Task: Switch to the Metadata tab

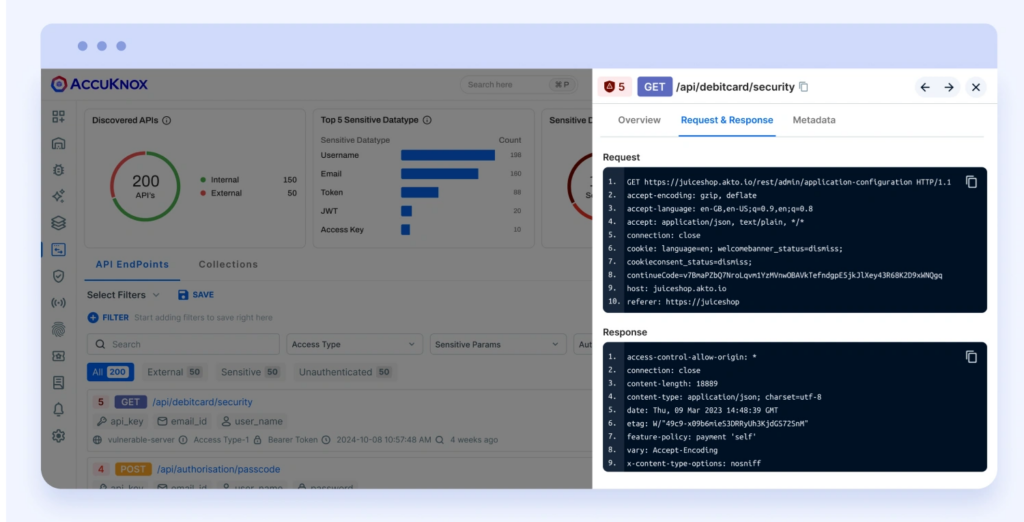Action: click(814, 120)
